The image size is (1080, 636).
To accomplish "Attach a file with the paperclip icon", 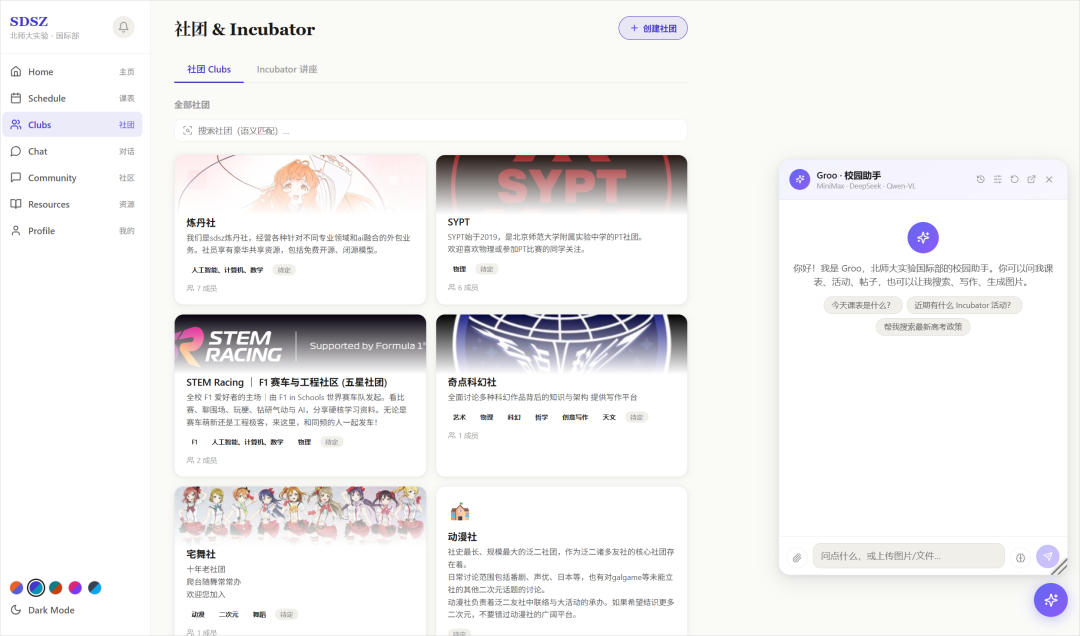I will 797,557.
